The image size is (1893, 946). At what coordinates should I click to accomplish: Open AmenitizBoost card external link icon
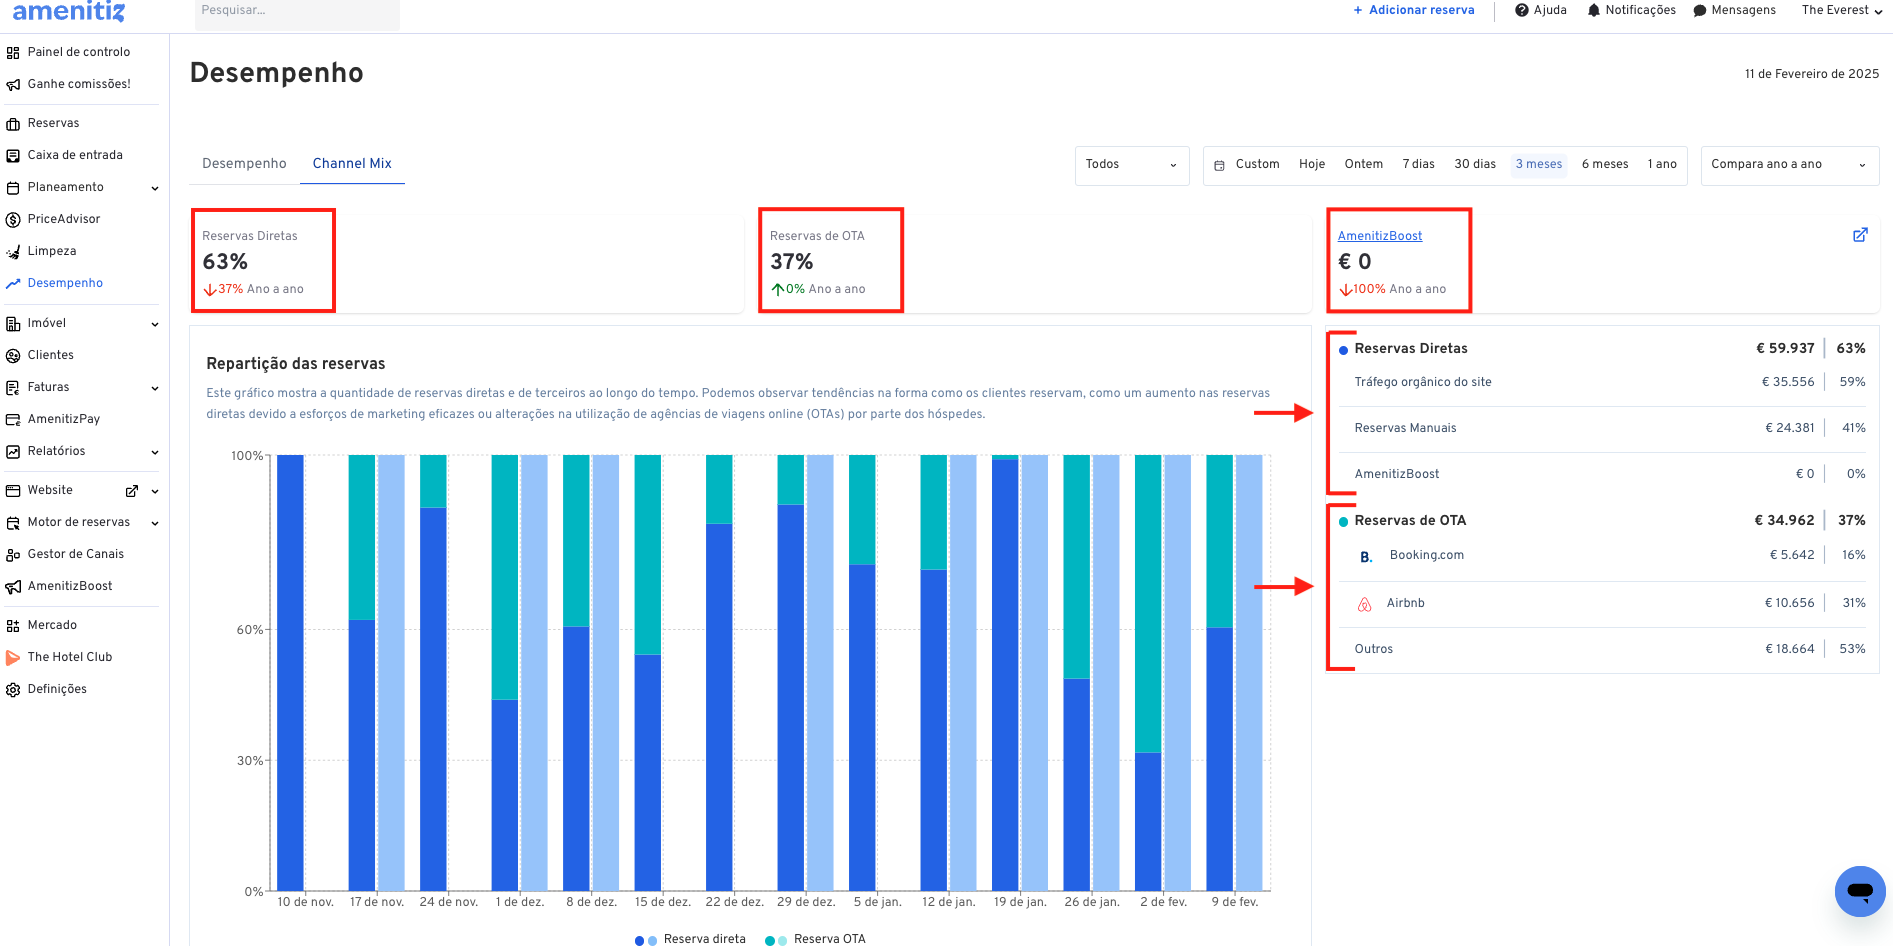coord(1860,235)
